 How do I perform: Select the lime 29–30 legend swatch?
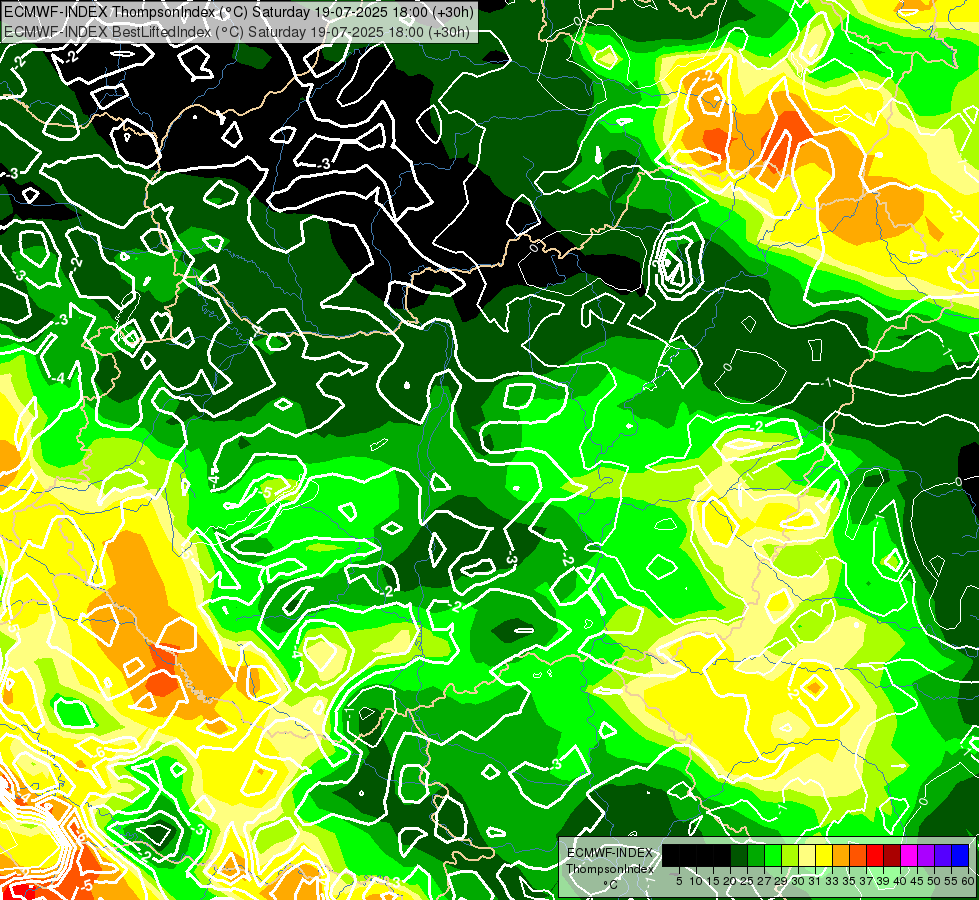pos(790,856)
